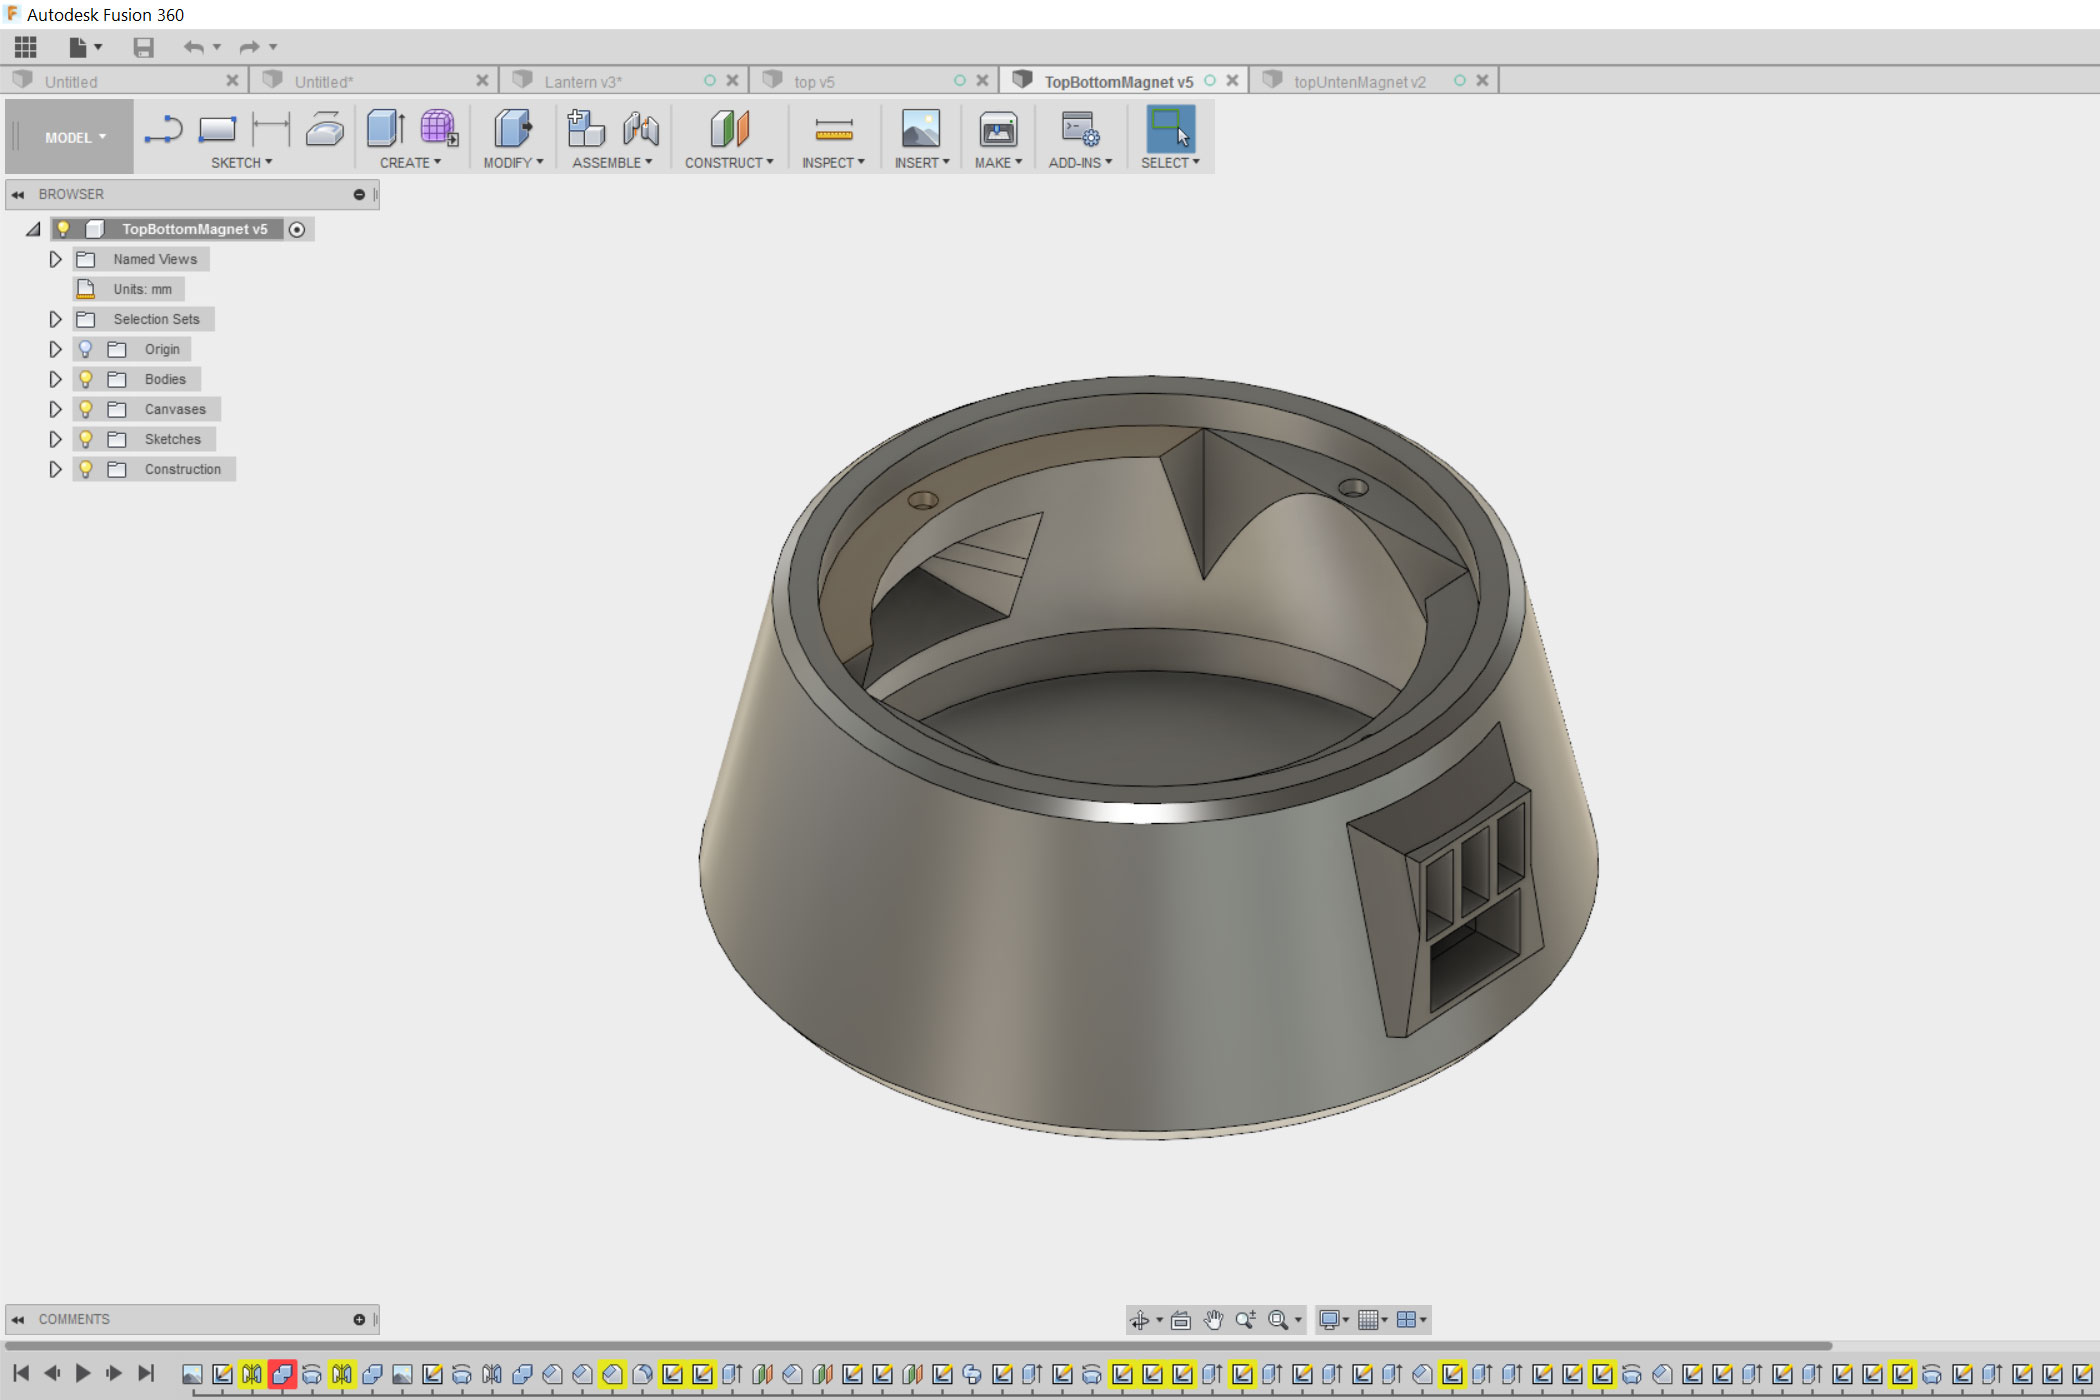Hide the Sketches folder lightbulb
Viewport: 2100px width, 1400px height.
pyautogui.click(x=86, y=439)
